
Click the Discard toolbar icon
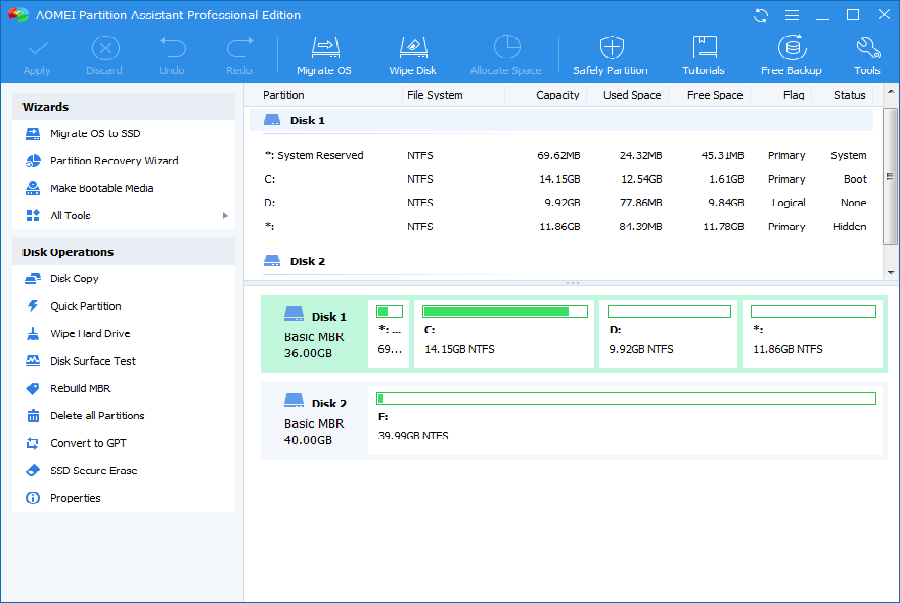105,48
